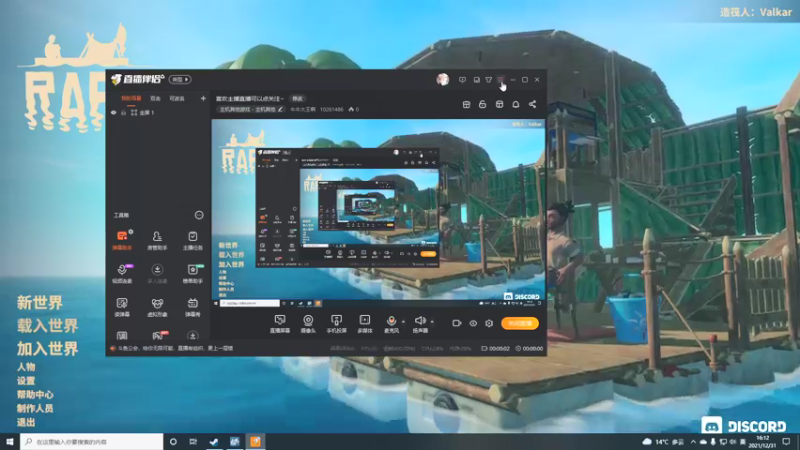Click the 修改 title edit button
The width and height of the screenshot is (800, 450).
297,98
